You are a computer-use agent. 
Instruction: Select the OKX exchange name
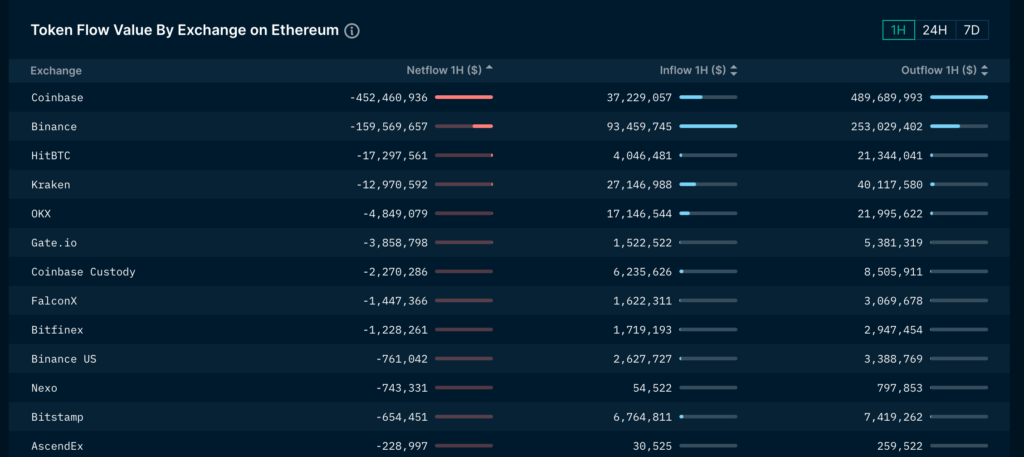point(41,213)
